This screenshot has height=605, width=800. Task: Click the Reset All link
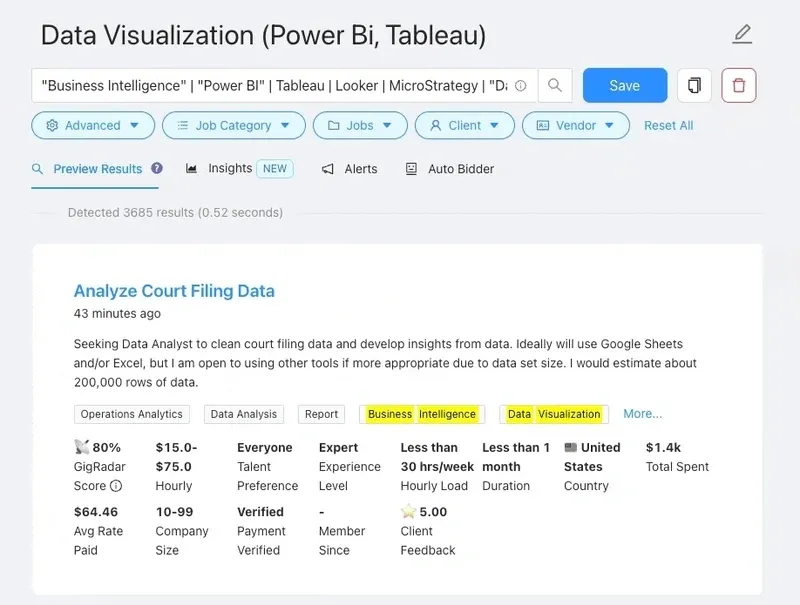pos(668,125)
